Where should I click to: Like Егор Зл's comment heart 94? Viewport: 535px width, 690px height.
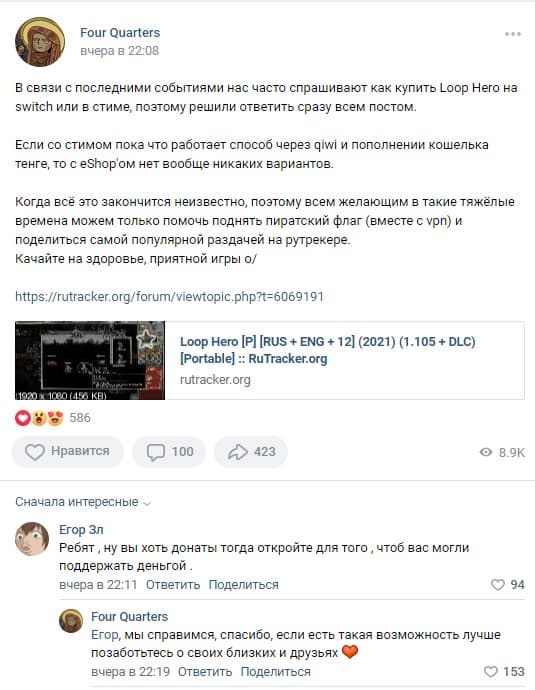coord(507,584)
